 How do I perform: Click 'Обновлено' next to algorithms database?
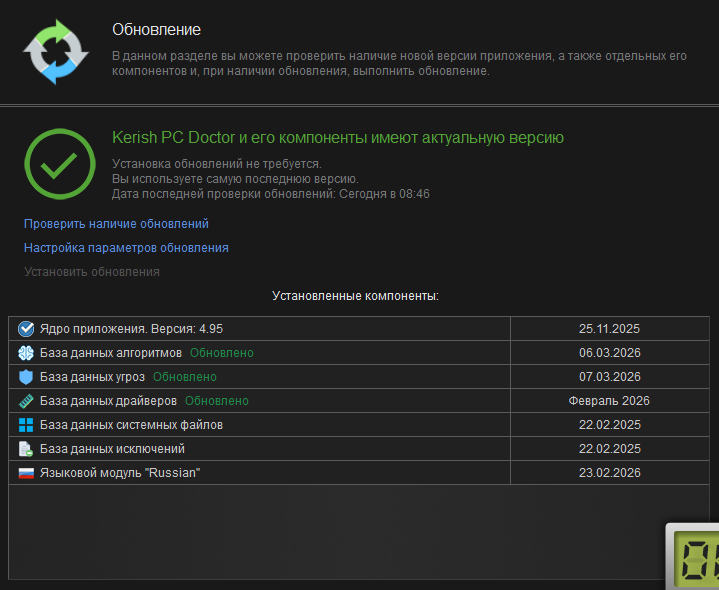(x=222, y=353)
